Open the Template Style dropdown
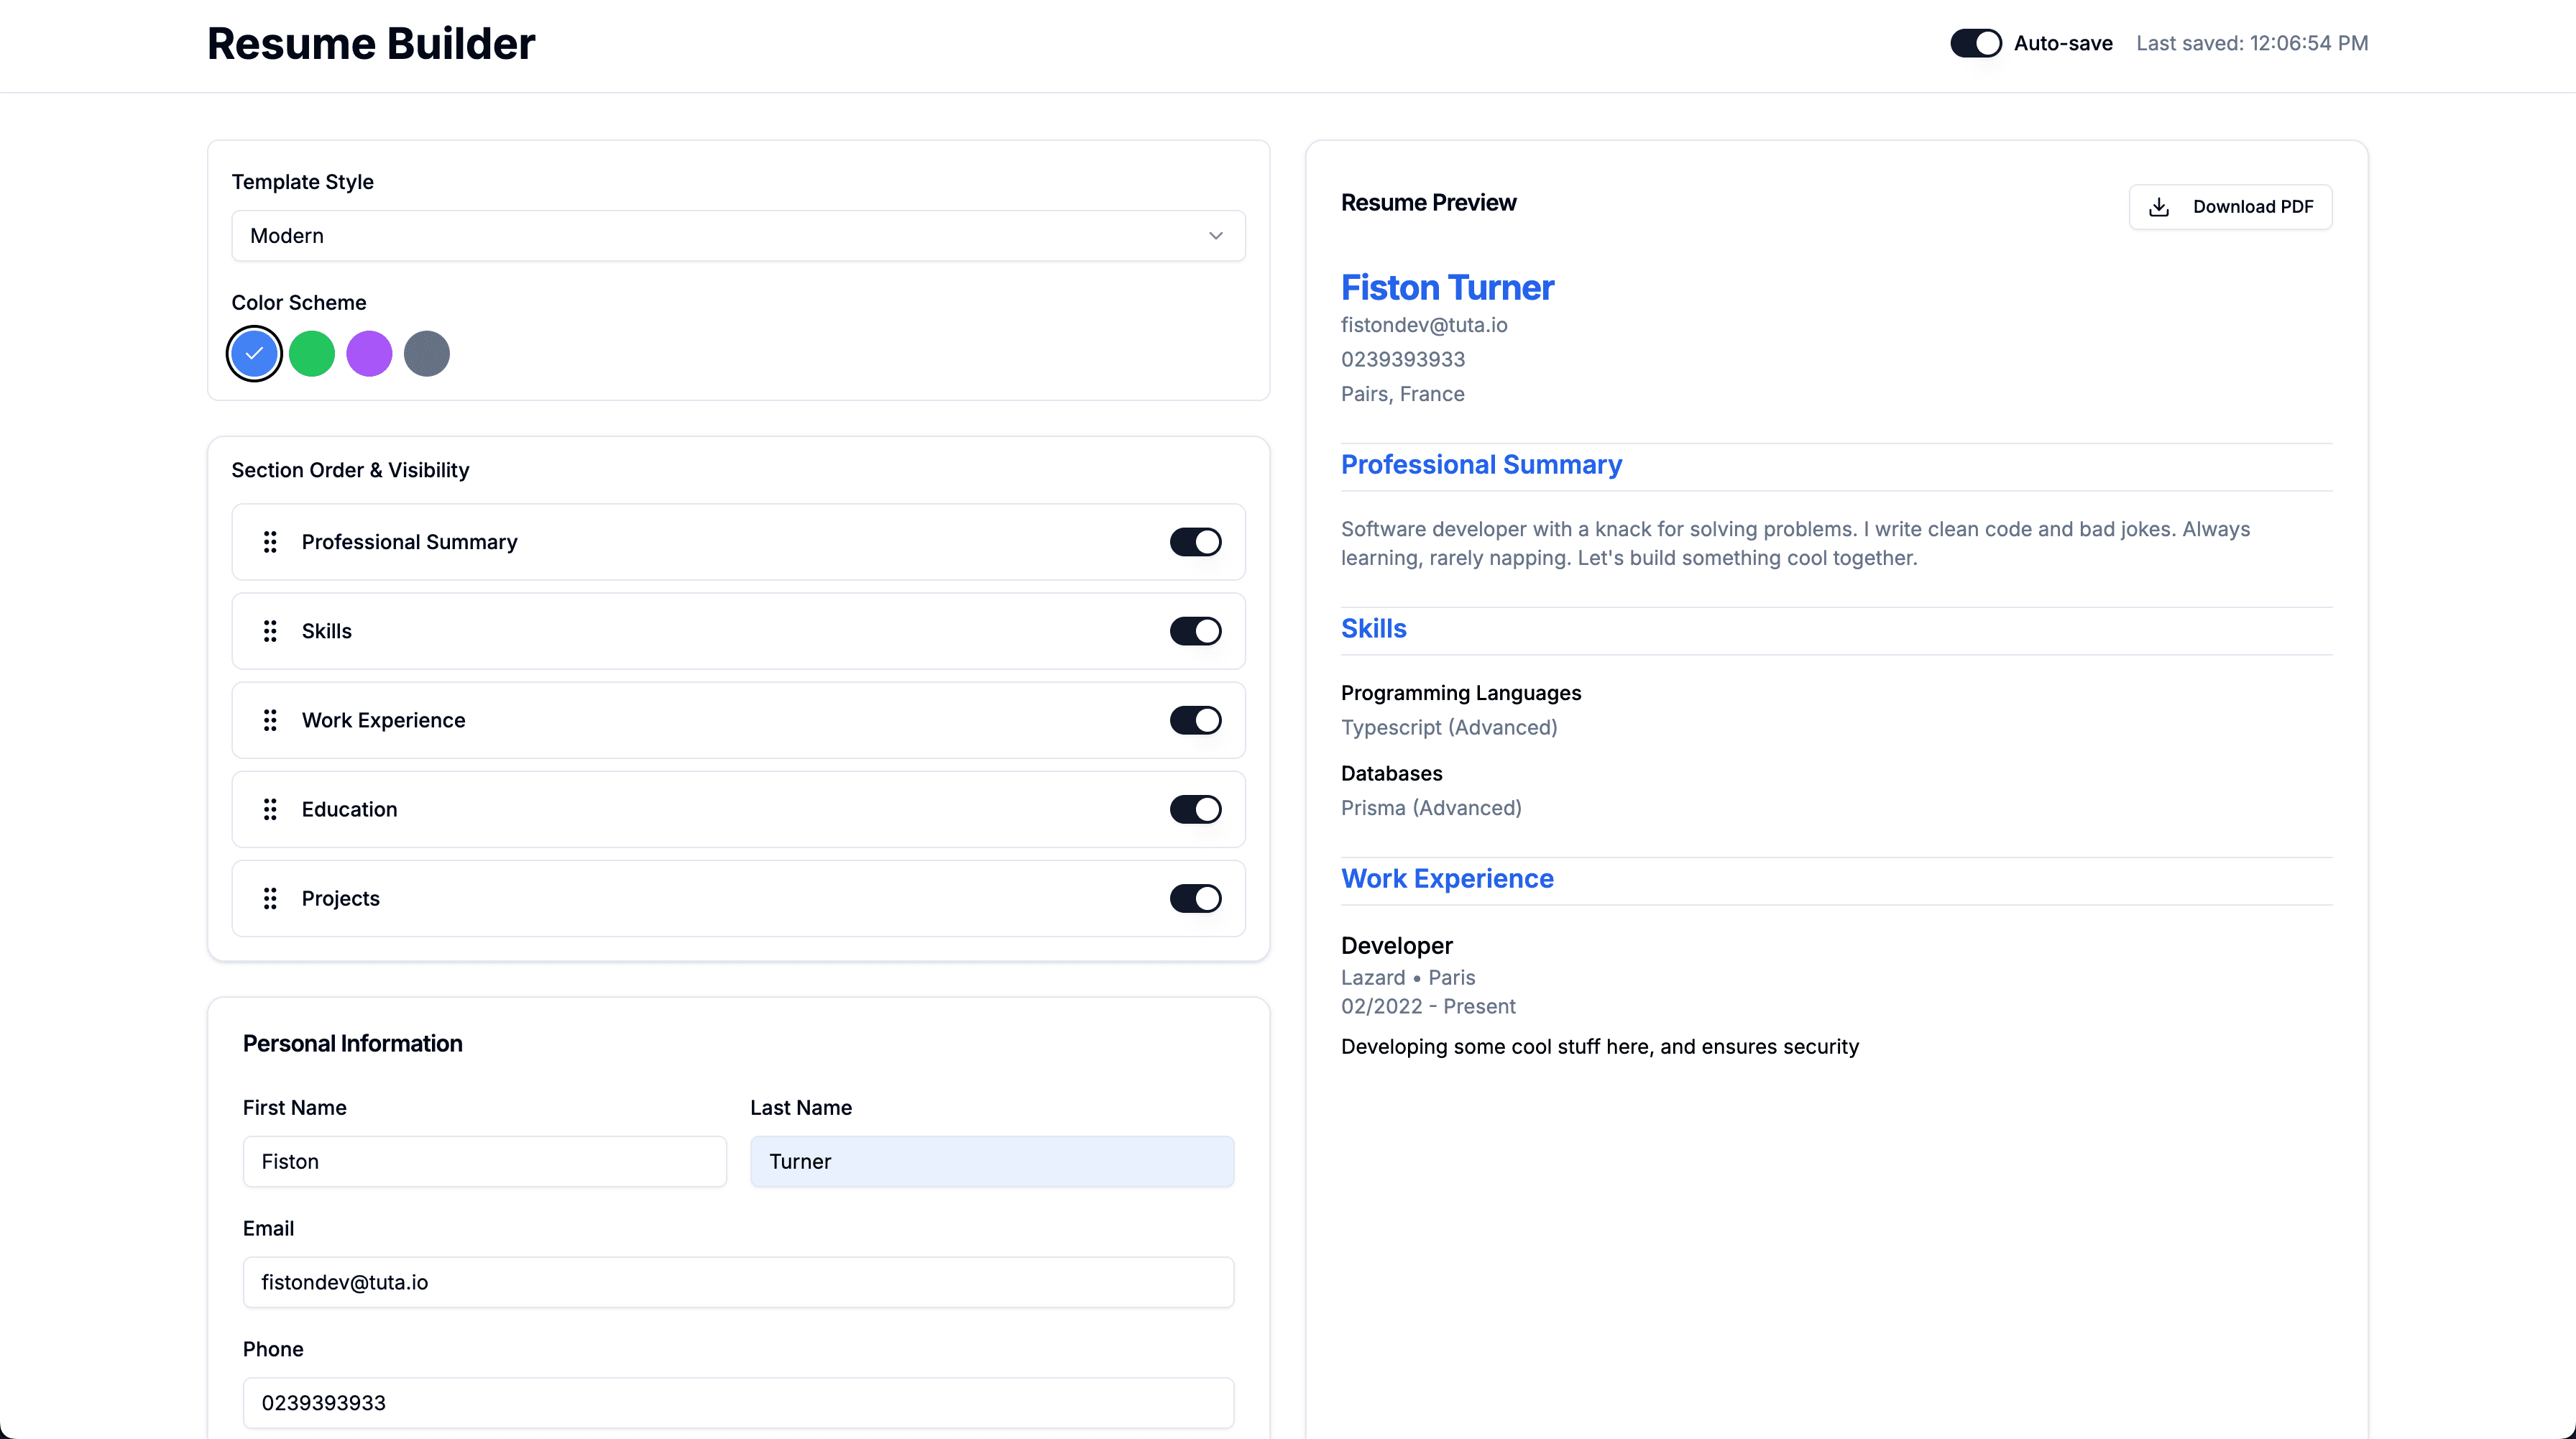The height and width of the screenshot is (1439, 2576). point(737,236)
